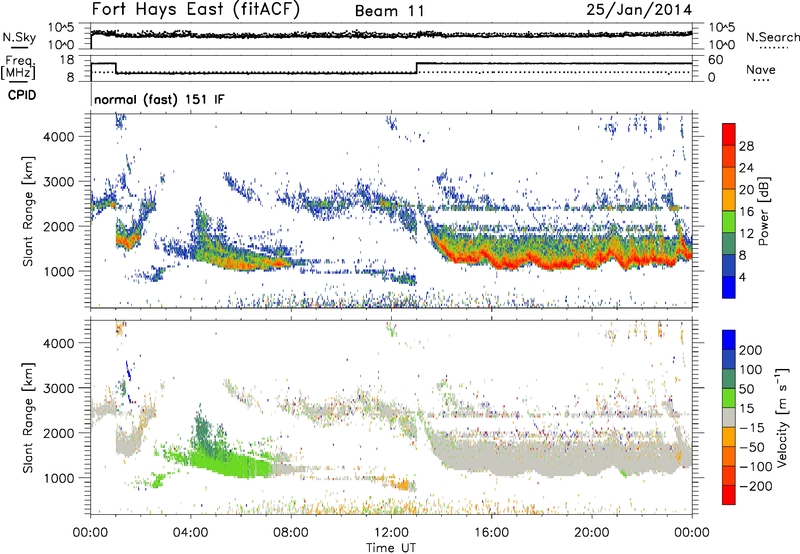Click the "28" power colorbar tick
The image size is (800, 554).
click(x=746, y=146)
